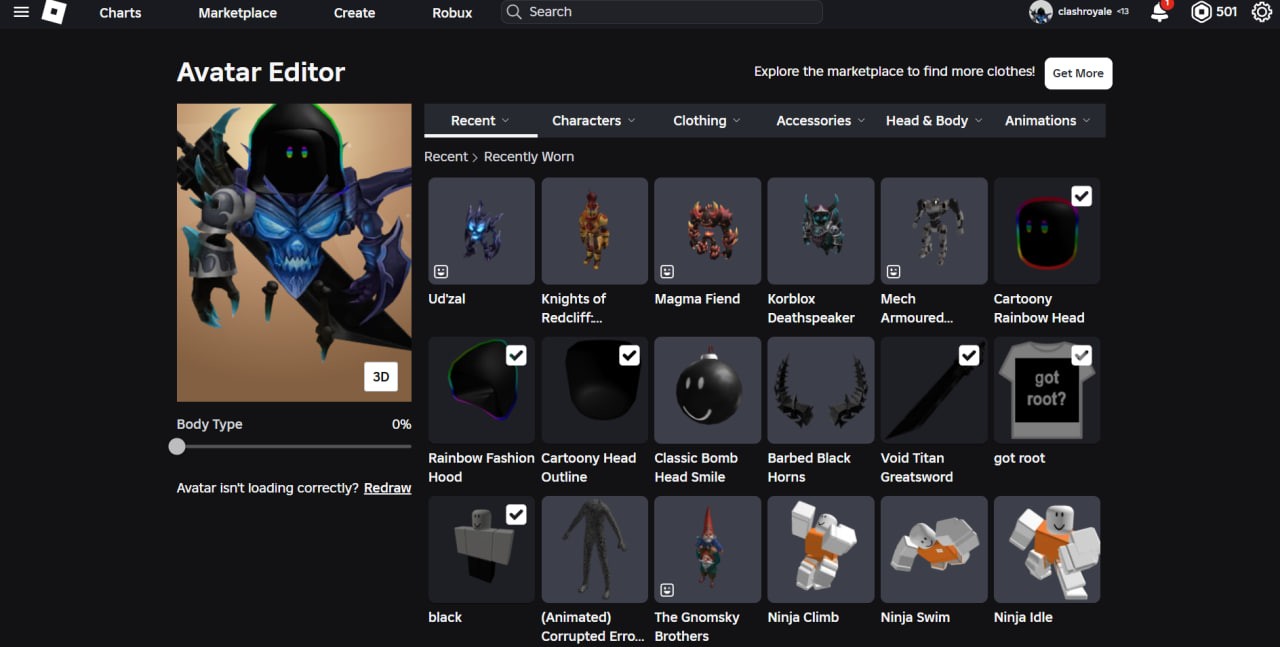Image resolution: width=1280 pixels, height=647 pixels.
Task: Uncheck the Cartoony Rainbow Head checkmark
Action: (1081, 196)
